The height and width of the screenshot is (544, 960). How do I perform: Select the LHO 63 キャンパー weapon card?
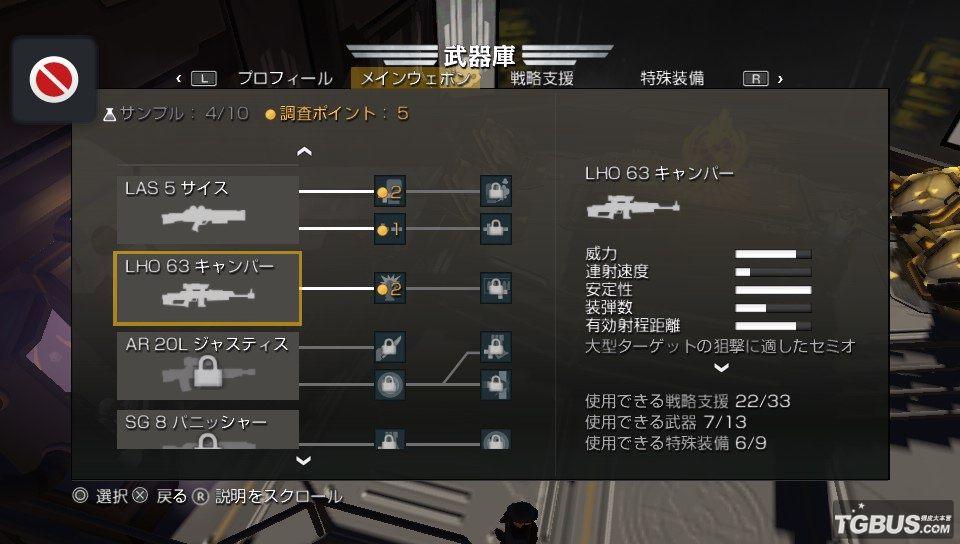[208, 288]
